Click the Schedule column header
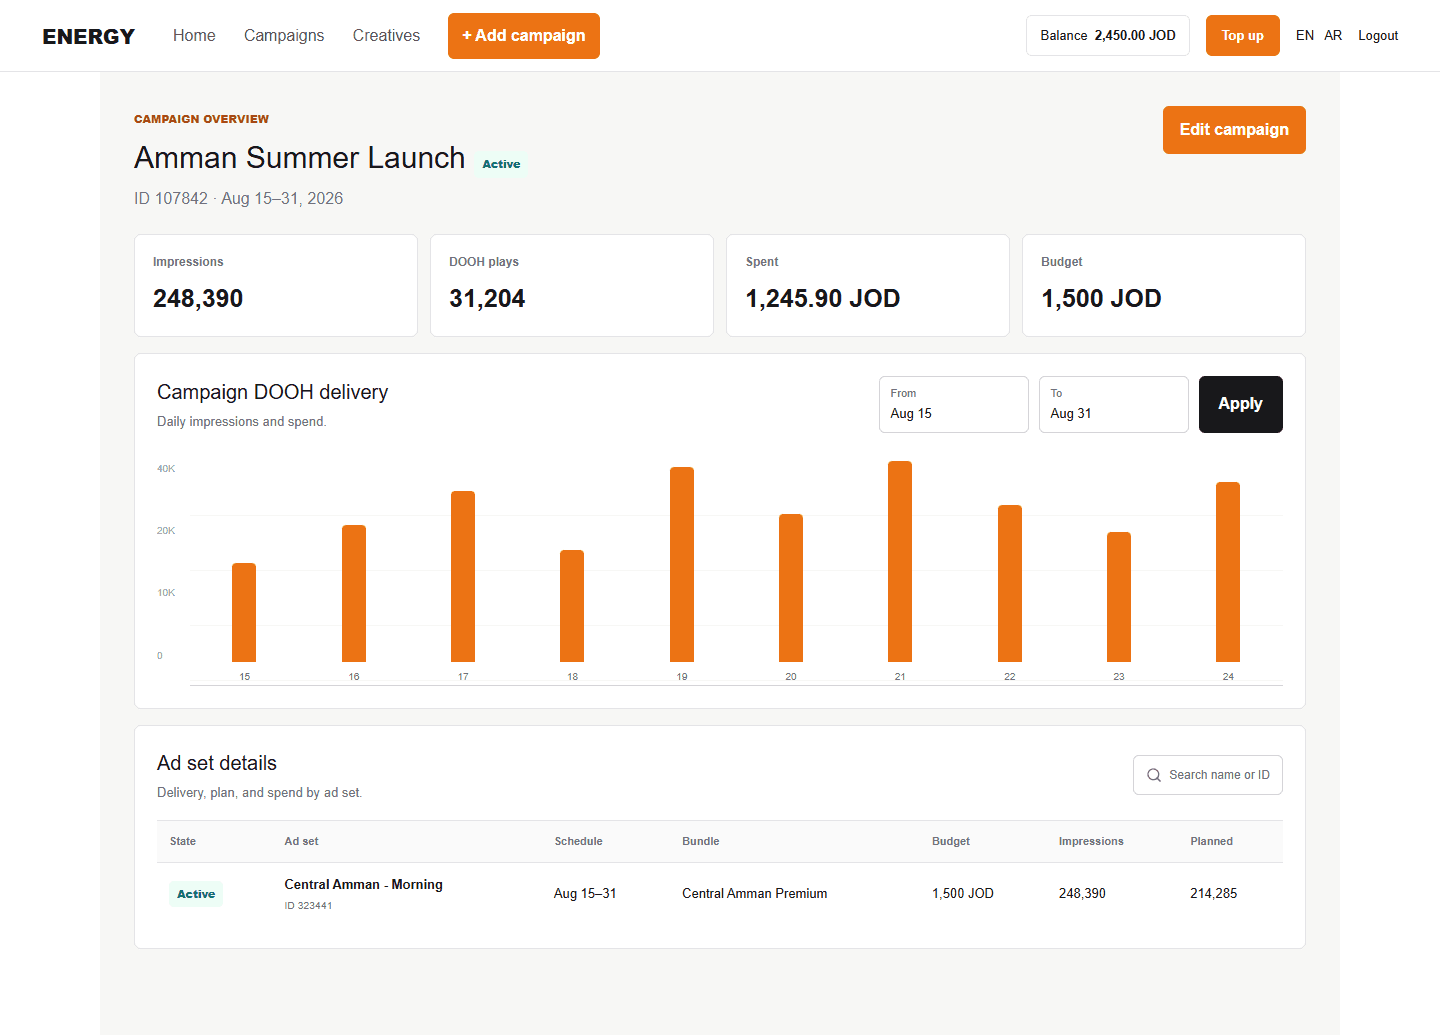 tap(579, 841)
